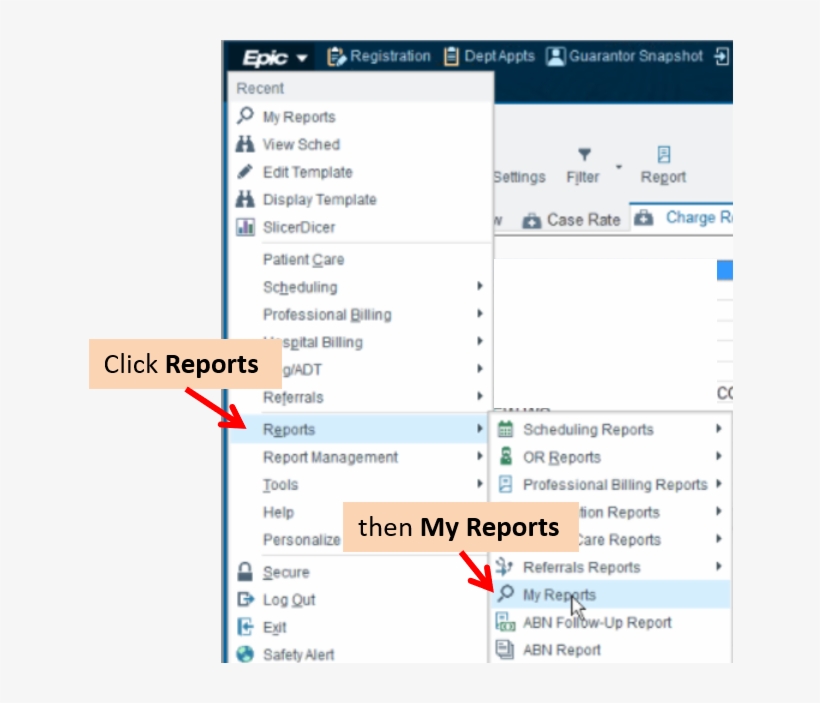This screenshot has height=703, width=820.
Task: Click the ABN Follow-Up Report icon
Action: [505, 621]
